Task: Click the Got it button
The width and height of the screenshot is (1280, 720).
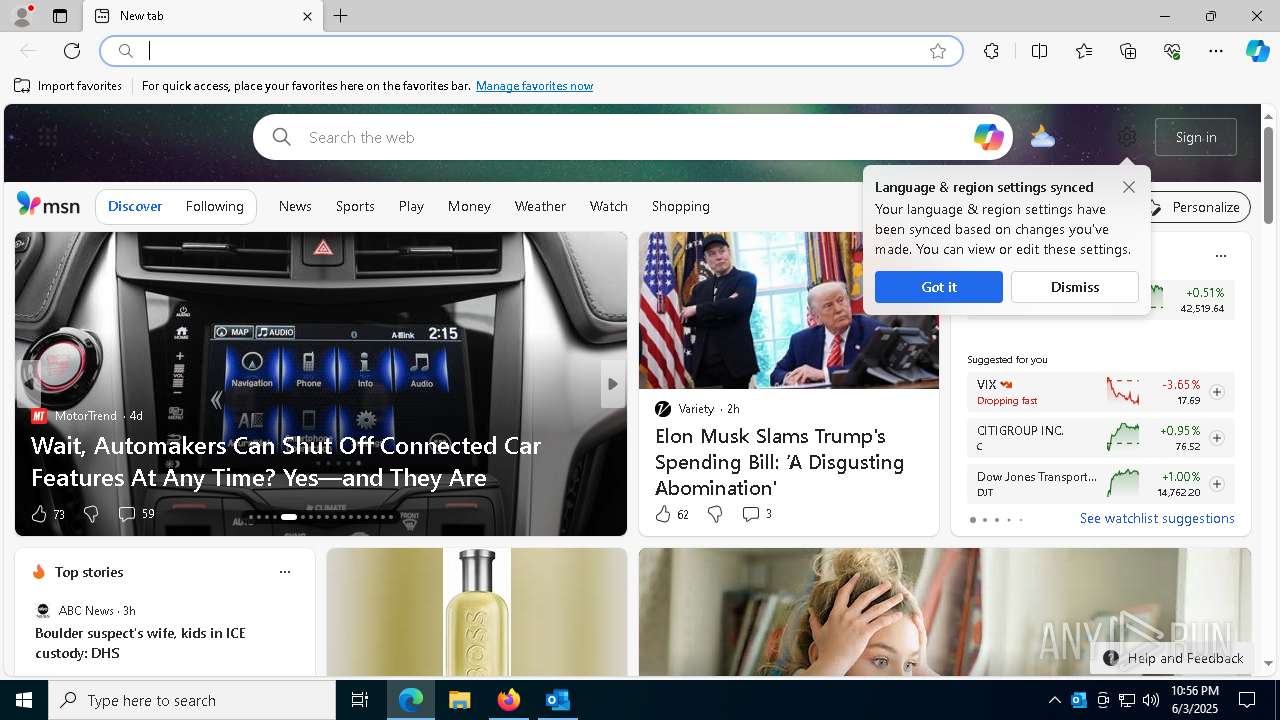Action: pos(939,287)
